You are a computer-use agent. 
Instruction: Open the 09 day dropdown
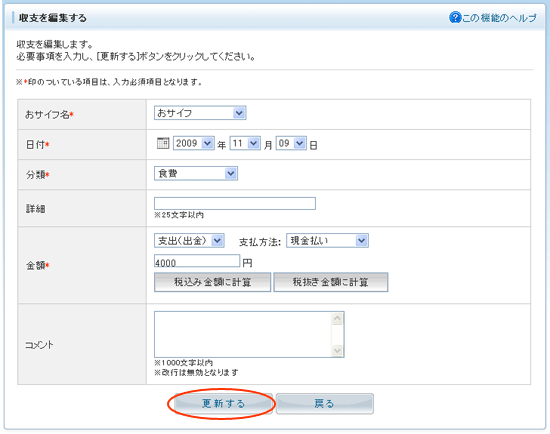pos(291,143)
